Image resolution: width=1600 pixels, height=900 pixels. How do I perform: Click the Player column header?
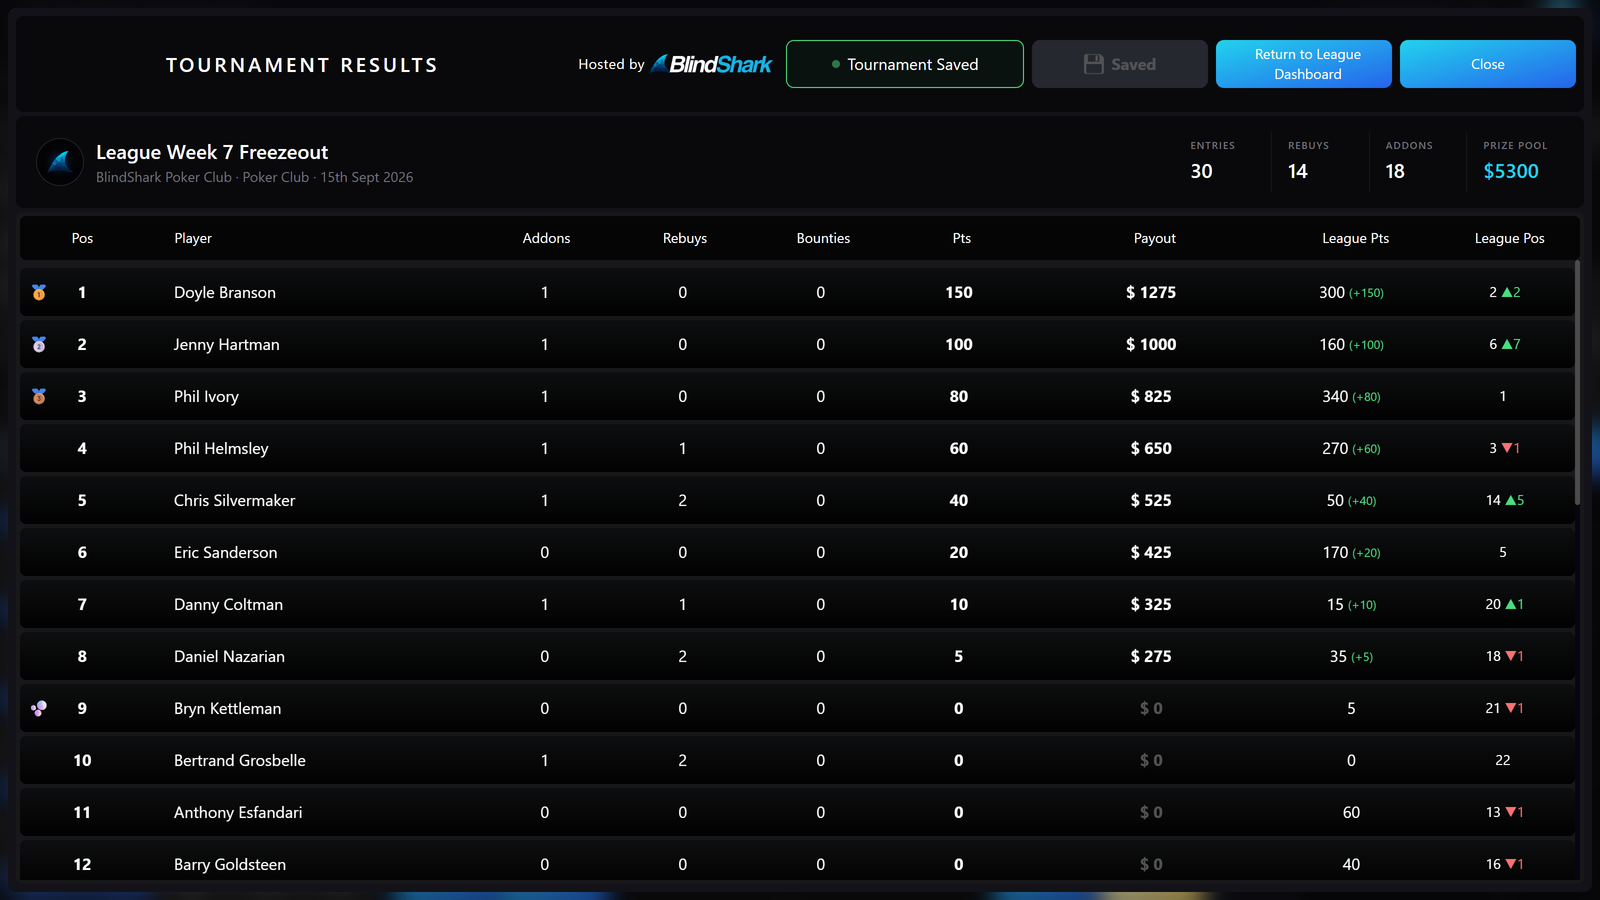pos(193,238)
